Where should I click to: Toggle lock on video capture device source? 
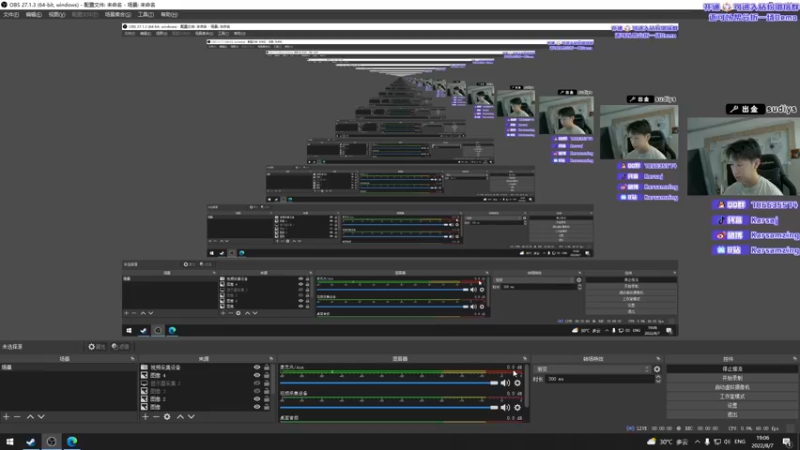[x=266, y=367]
